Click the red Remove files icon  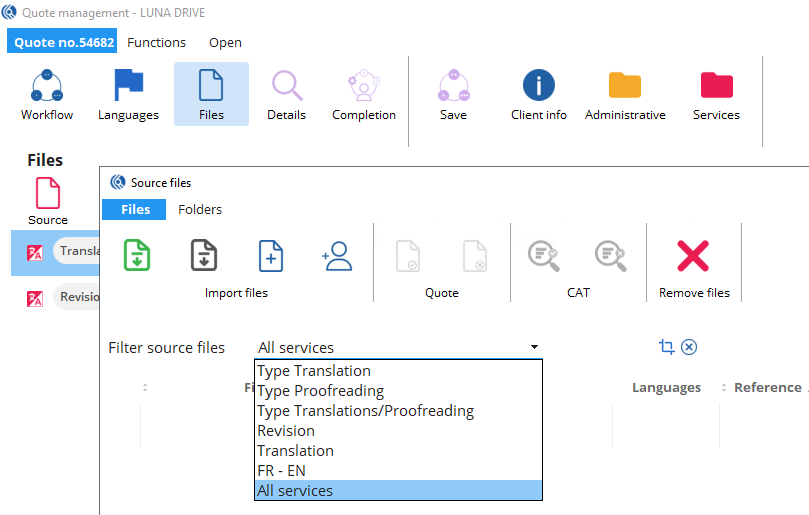693,257
